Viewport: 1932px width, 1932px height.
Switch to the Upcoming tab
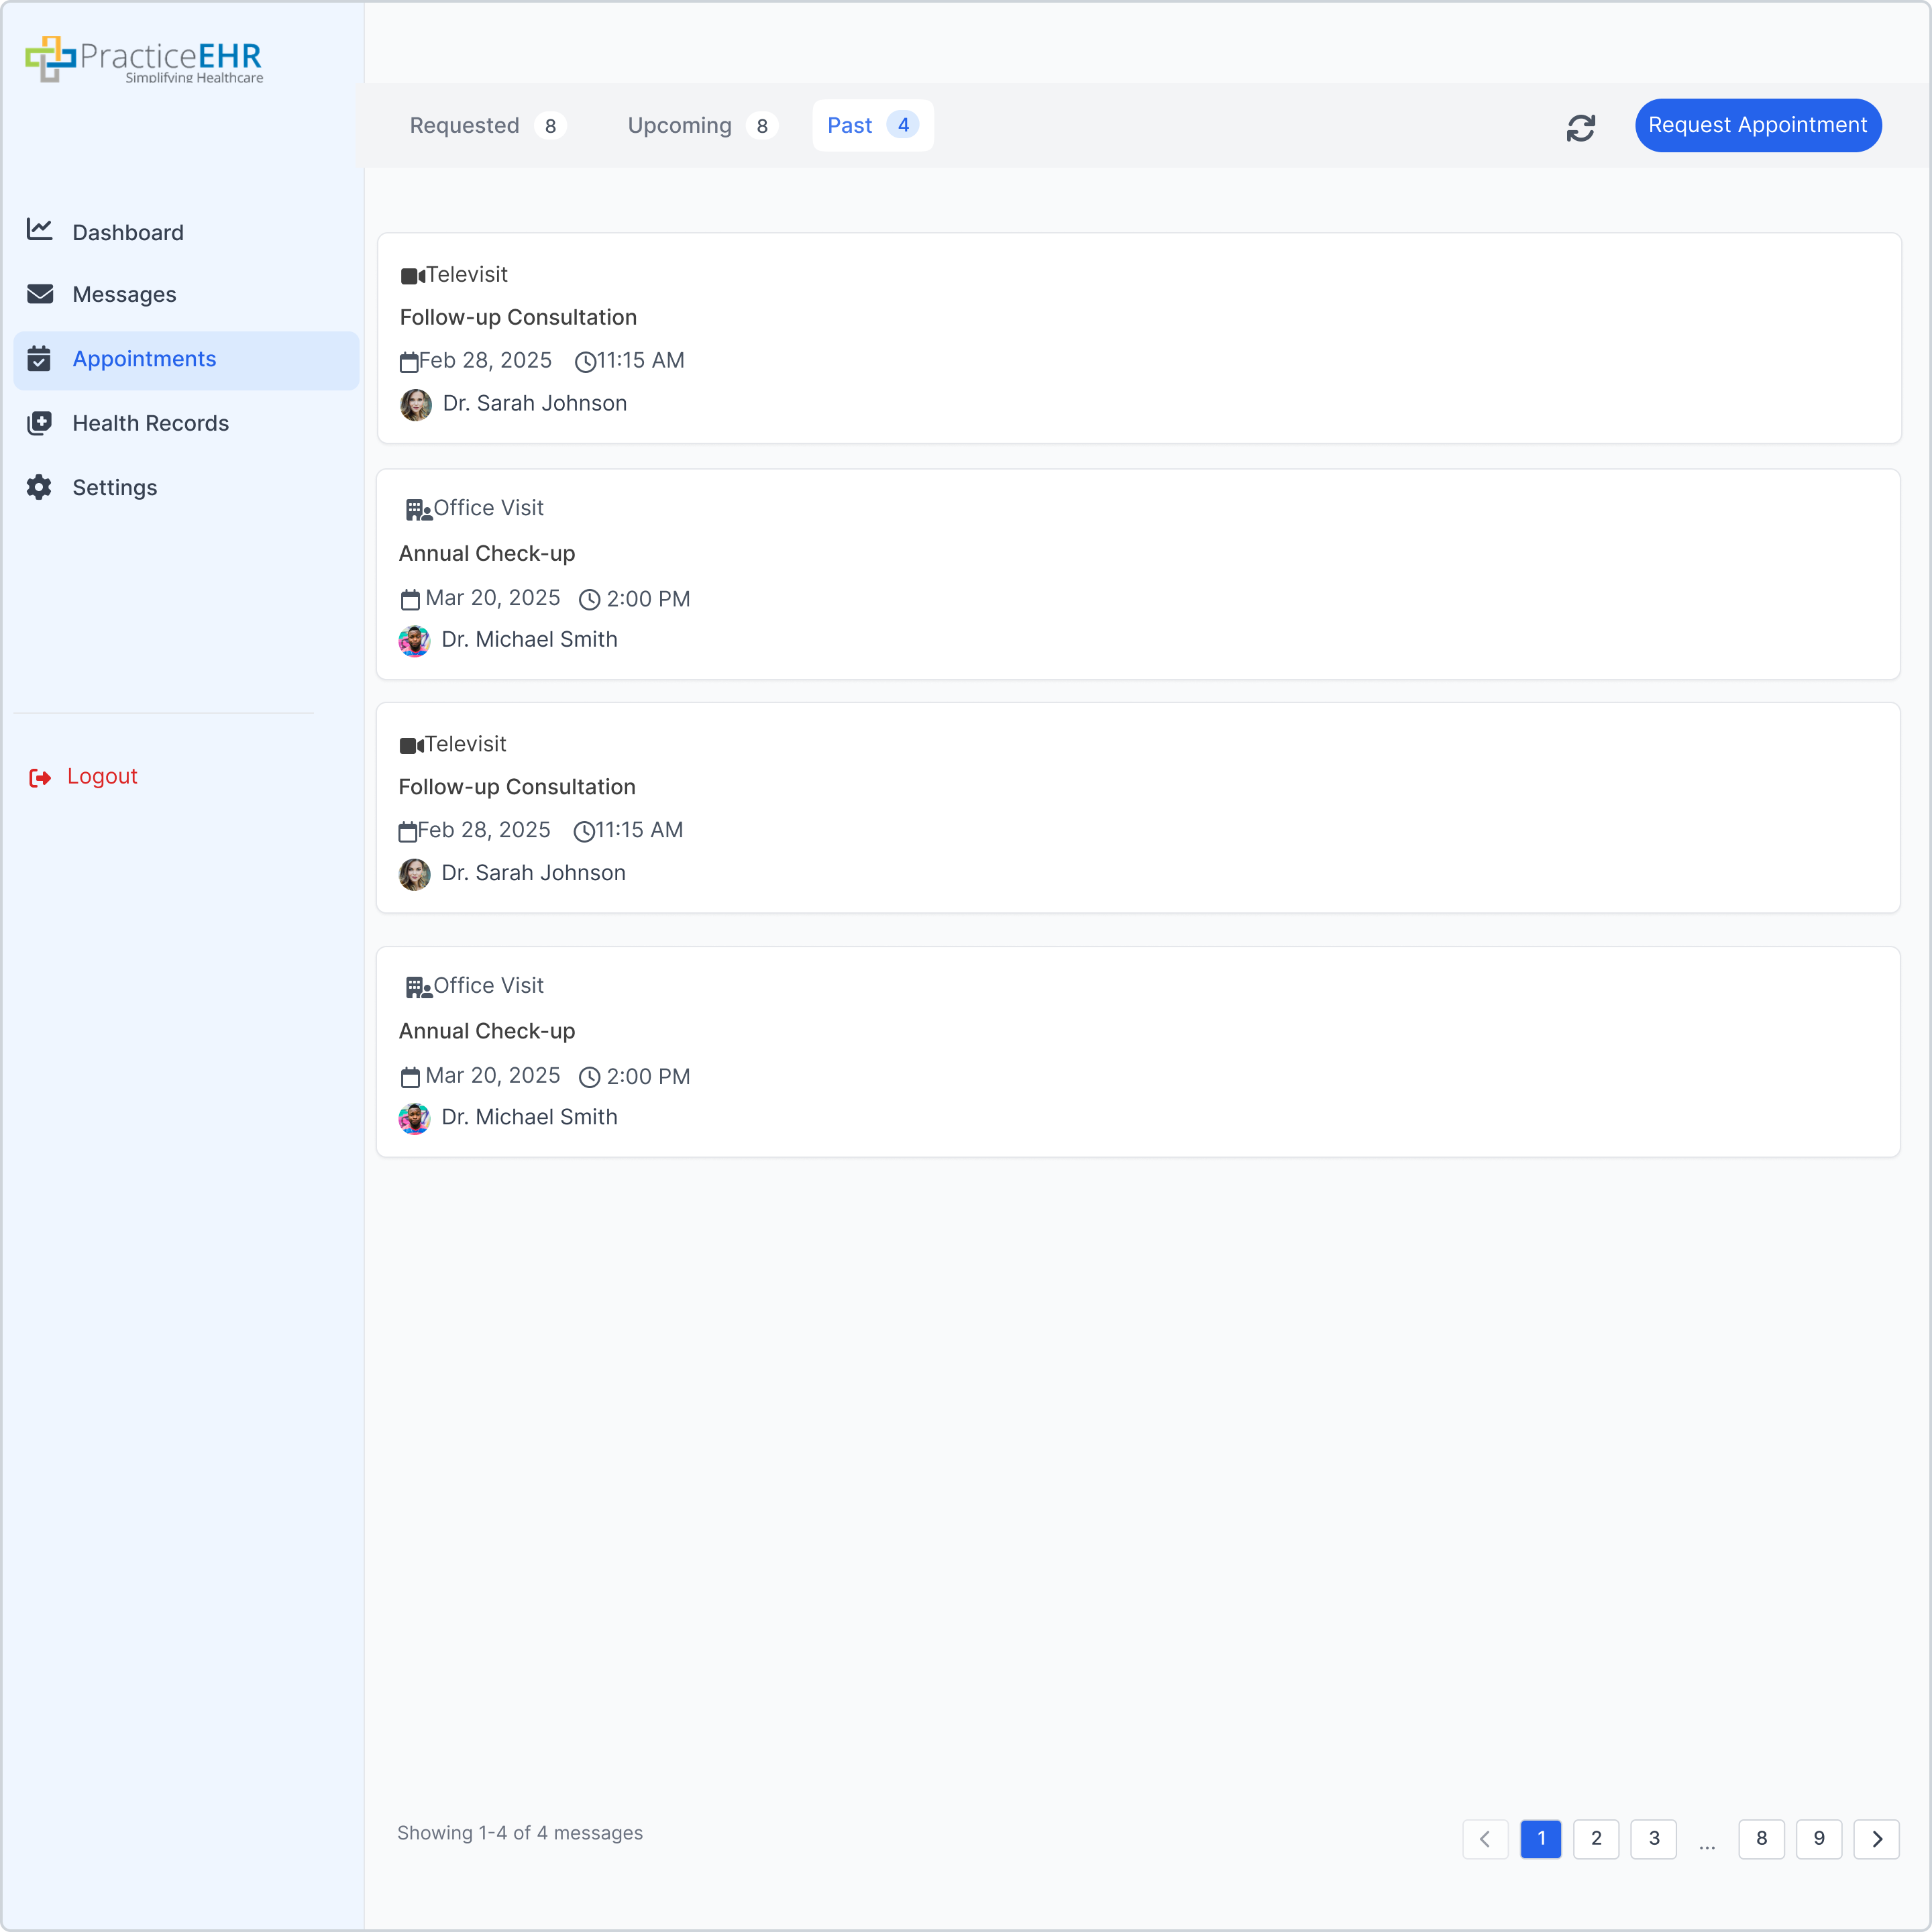tap(701, 126)
